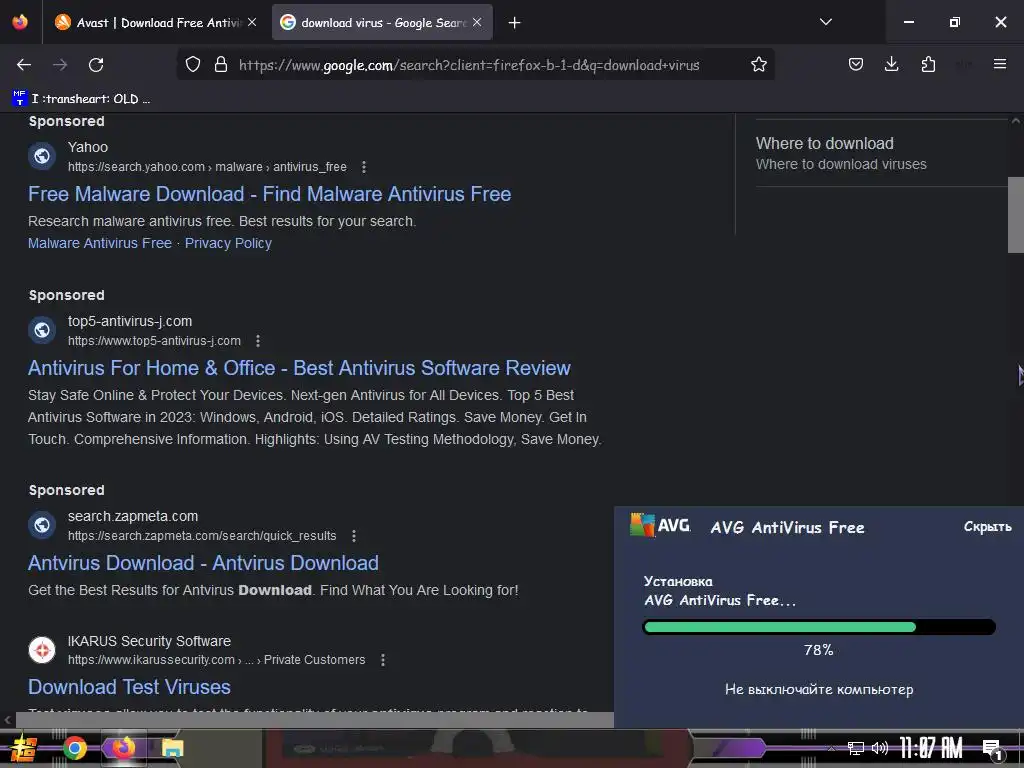Open options menu for top5-antivirus ad

point(258,341)
